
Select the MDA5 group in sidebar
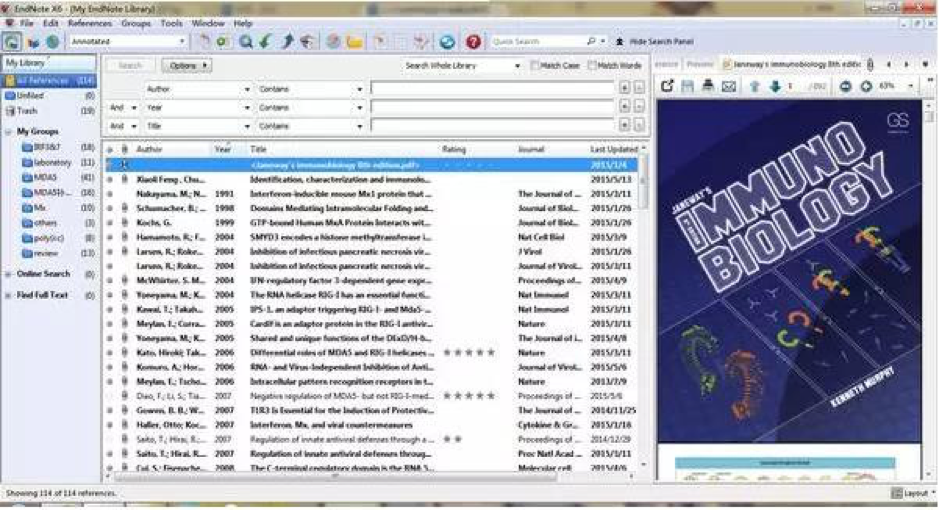pos(46,177)
